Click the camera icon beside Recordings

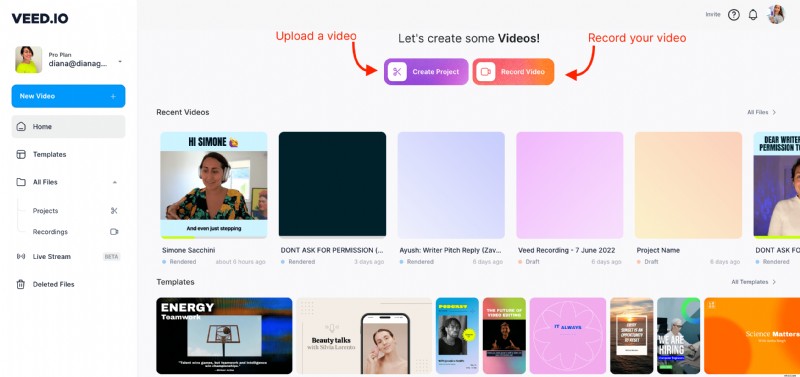click(114, 232)
